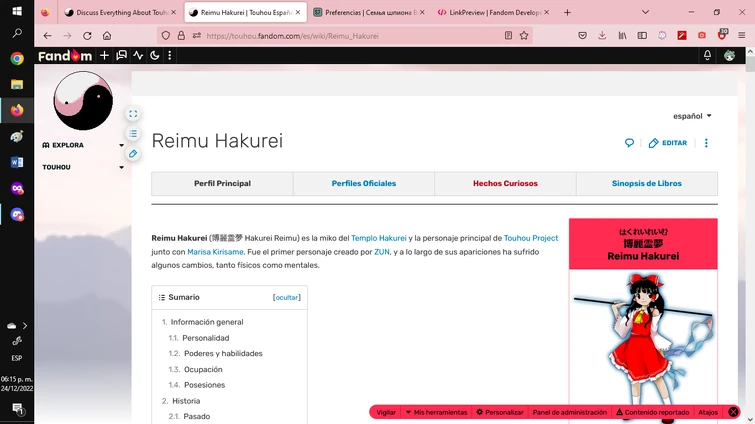Go to Firefox home page
Screen dimensions: 755x424
tap(107, 36)
